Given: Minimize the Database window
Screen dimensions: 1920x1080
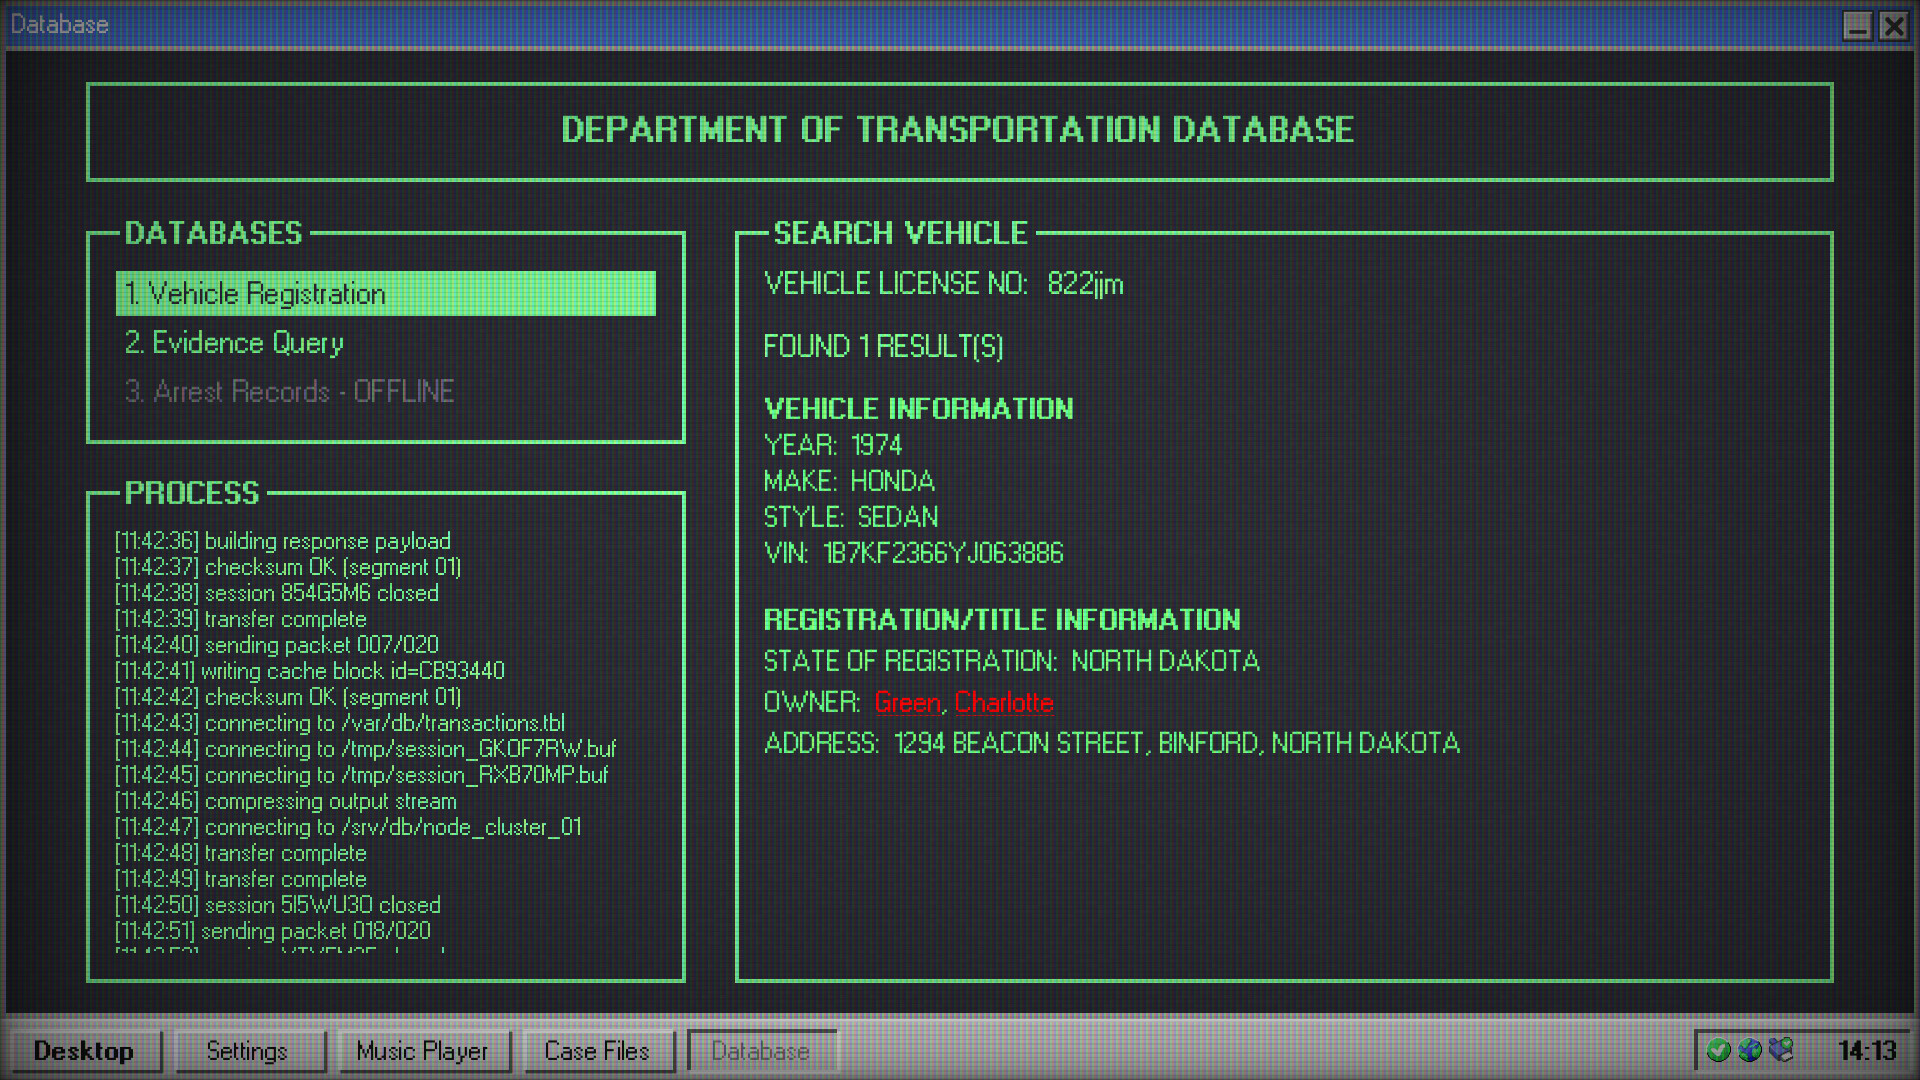Looking at the screenshot, I should pos(1857,25).
